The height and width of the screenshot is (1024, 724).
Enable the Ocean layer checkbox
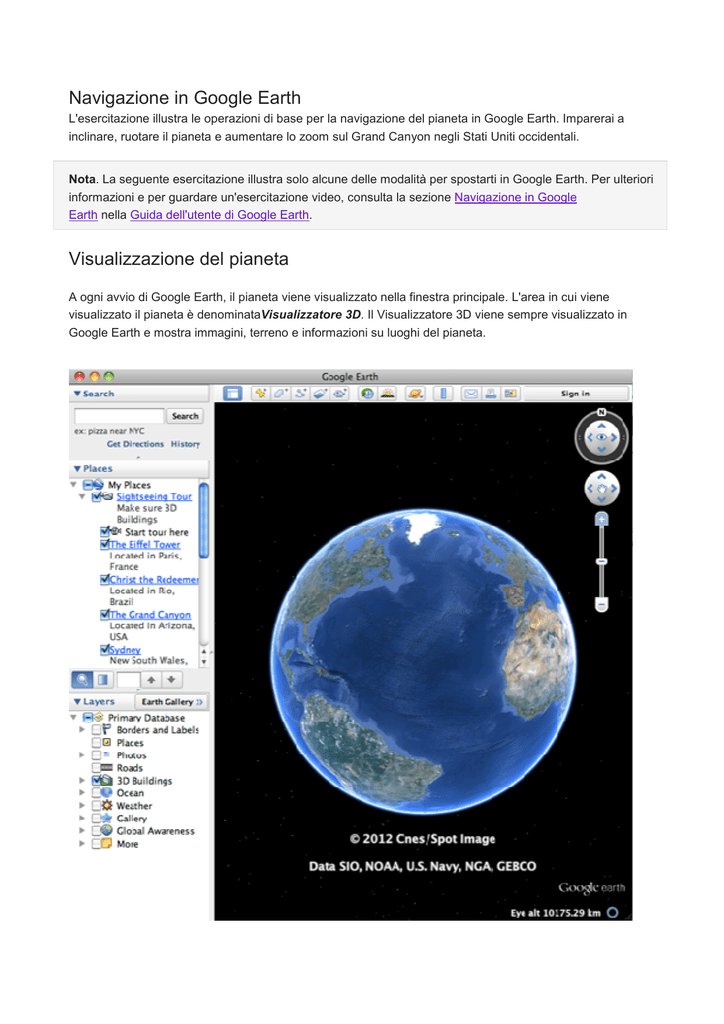[x=97, y=793]
